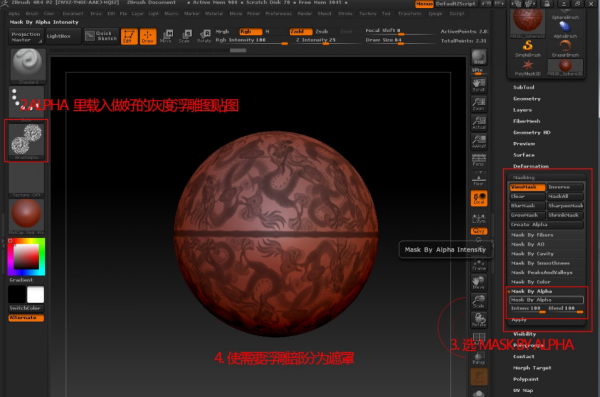Enable the Zadd sculpt mode
Screen dimensions: 600x397
click(301, 31)
